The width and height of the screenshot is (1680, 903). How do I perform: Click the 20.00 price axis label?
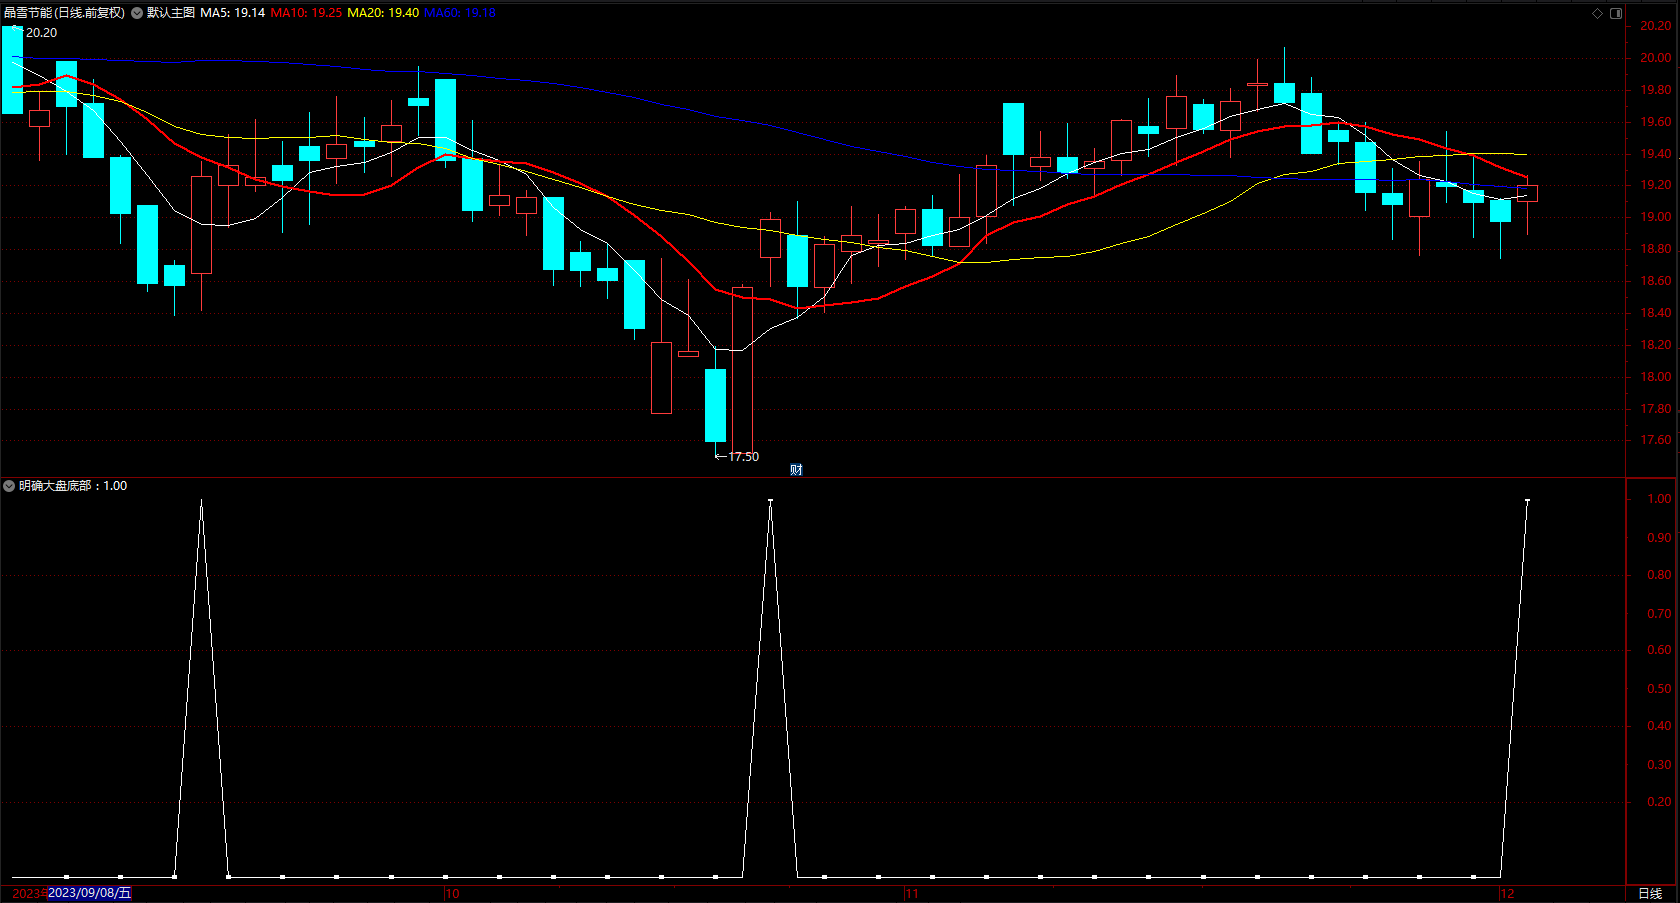point(1655,58)
